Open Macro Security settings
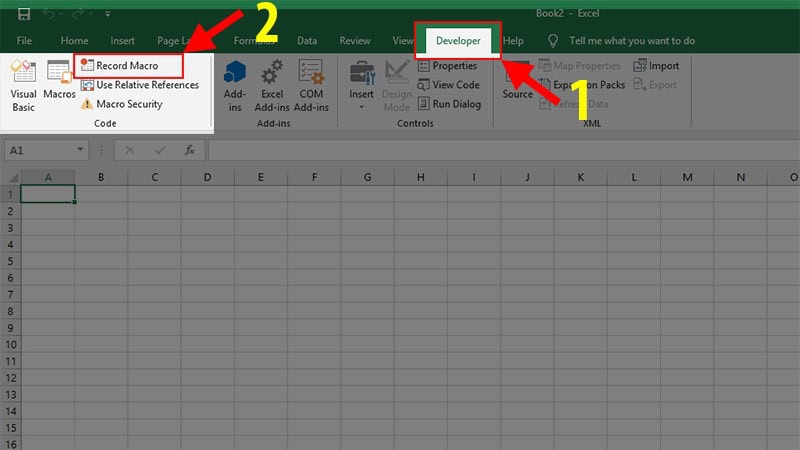 click(121, 104)
